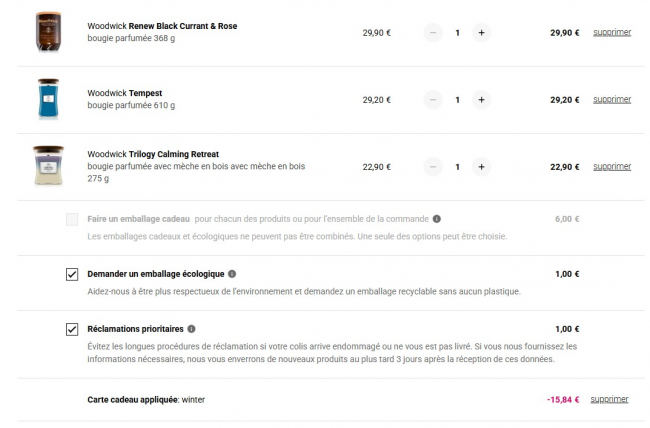Uncheck Demander un emballage écologique
Screen dimensions: 650x428
click(x=72, y=274)
